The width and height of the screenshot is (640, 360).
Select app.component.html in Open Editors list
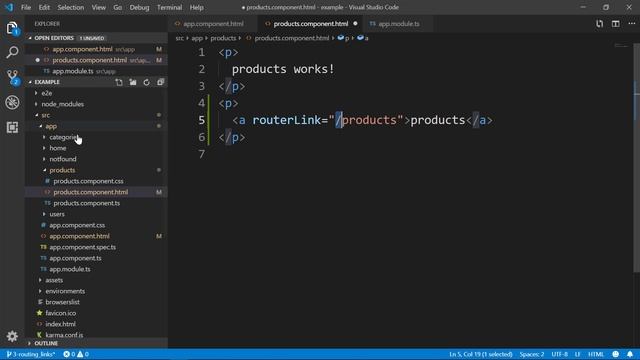click(82, 49)
